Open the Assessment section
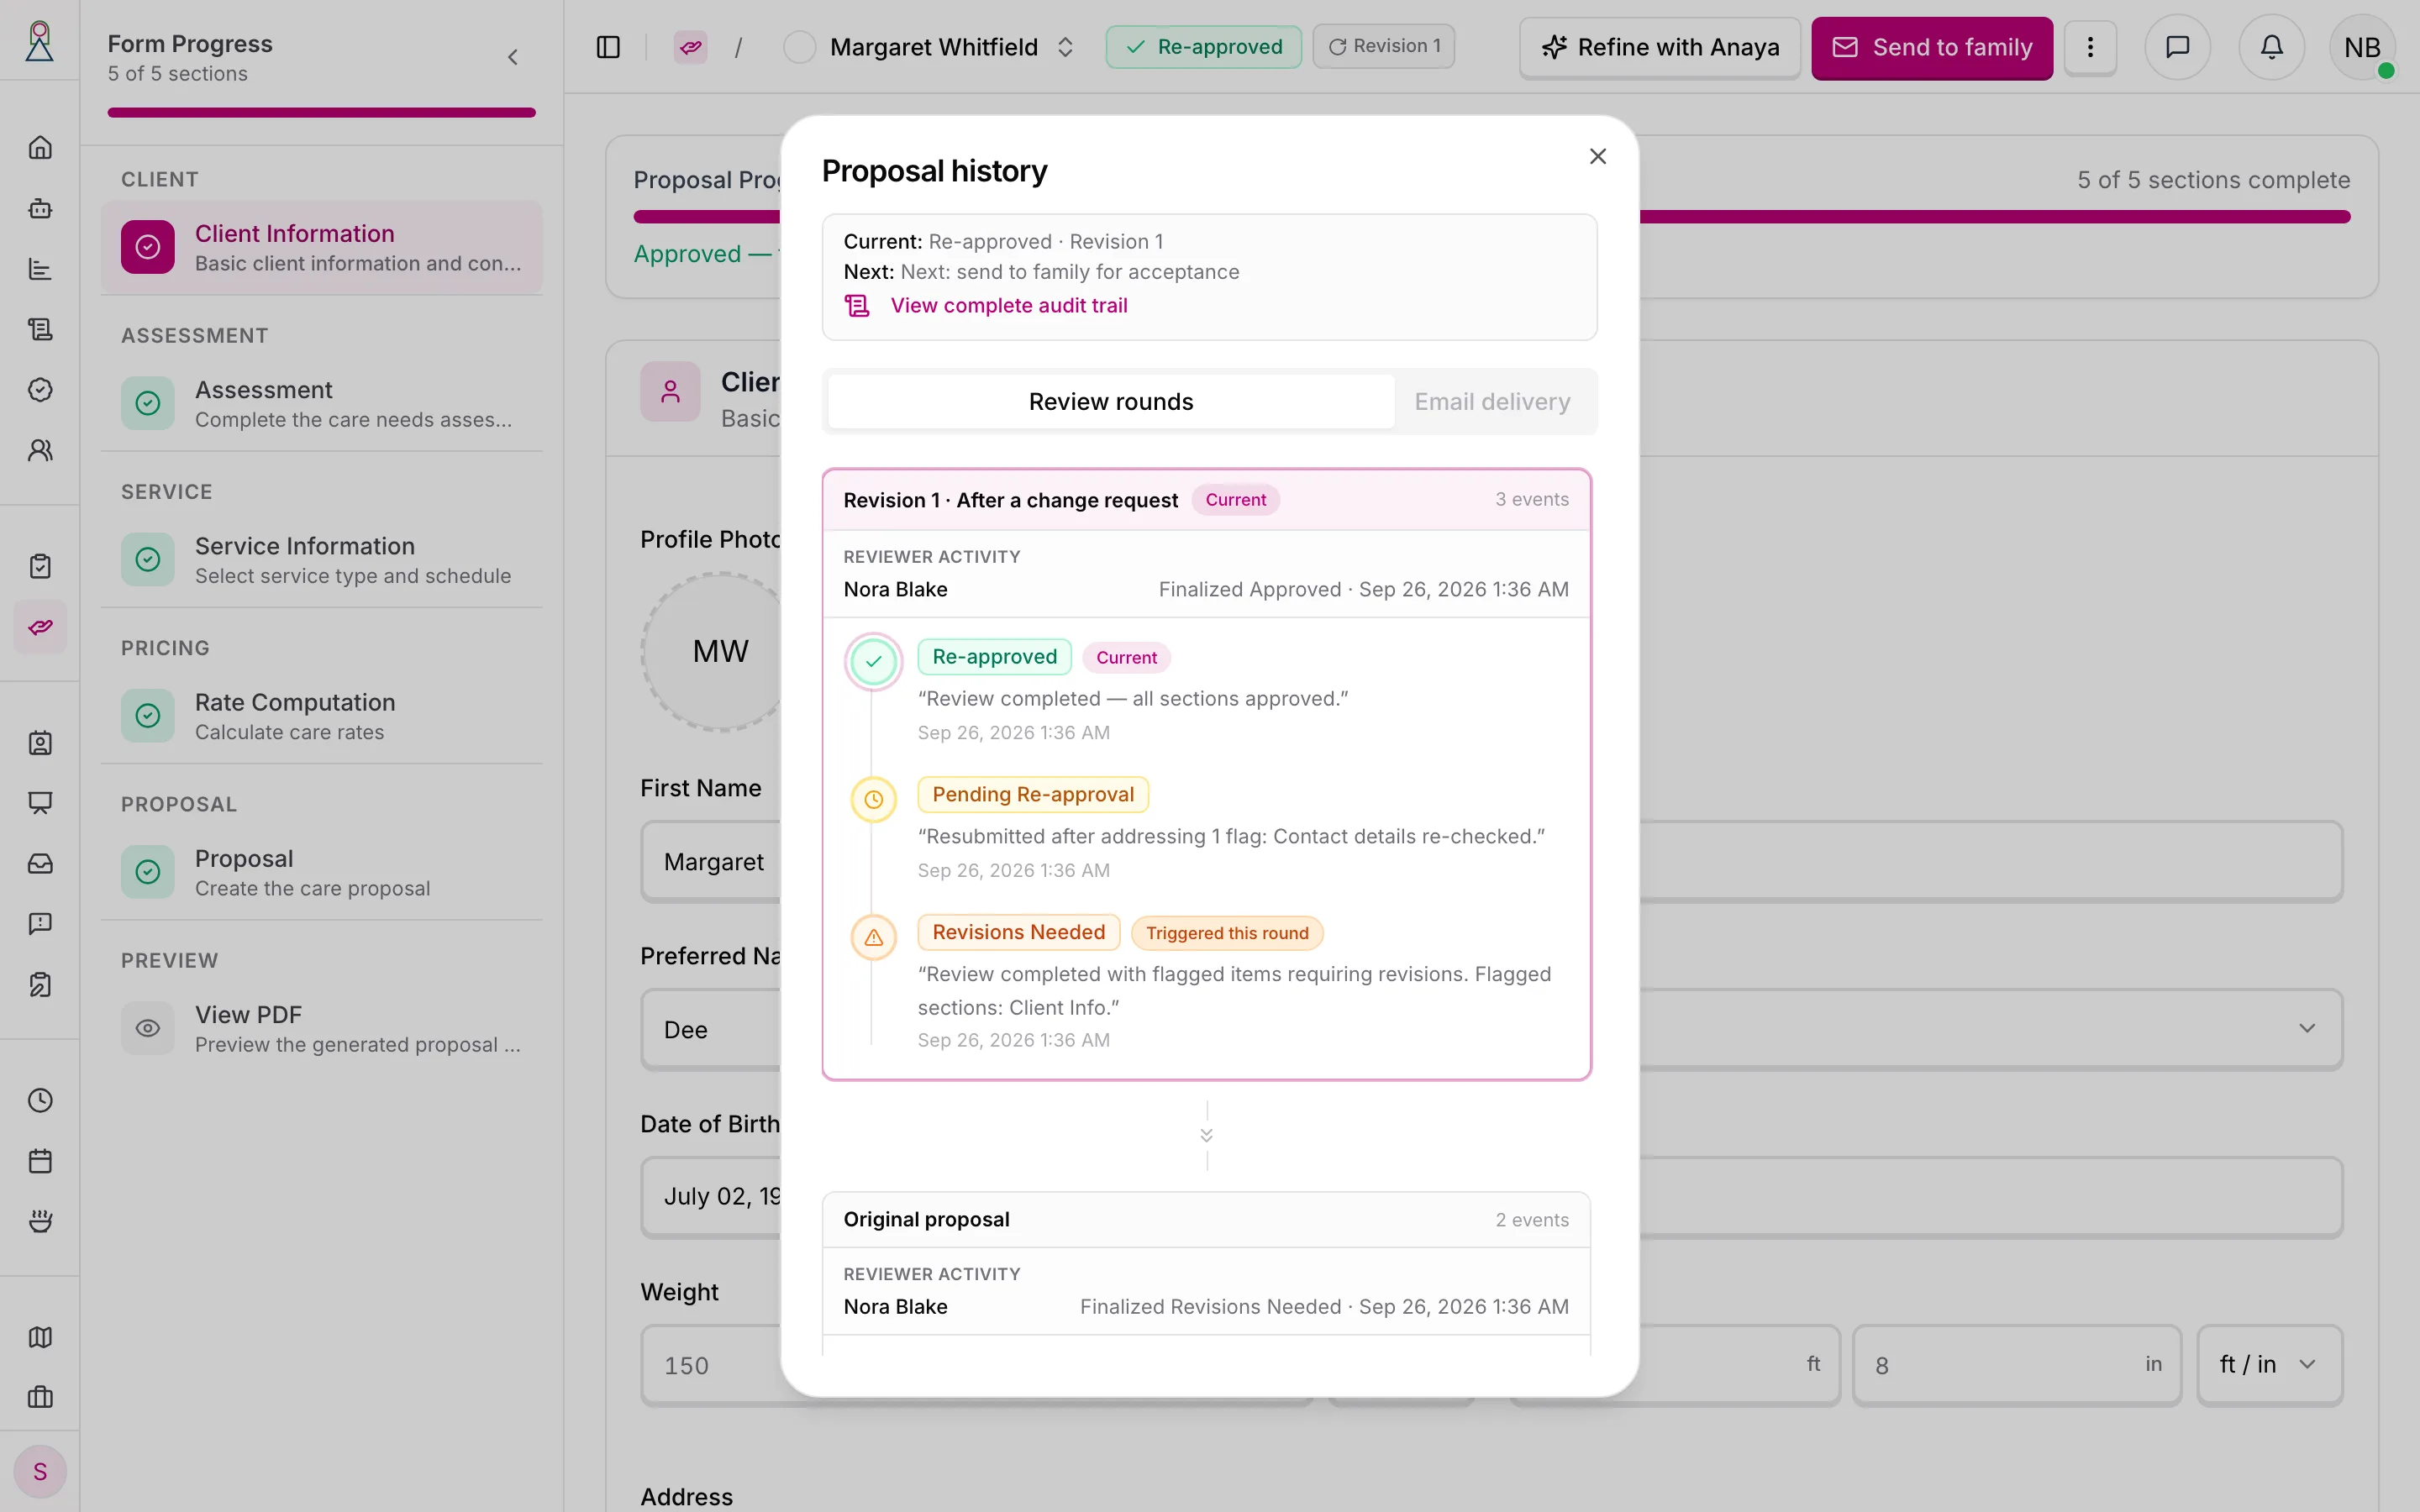Screen dimensions: 2420x1512 pos(322,403)
